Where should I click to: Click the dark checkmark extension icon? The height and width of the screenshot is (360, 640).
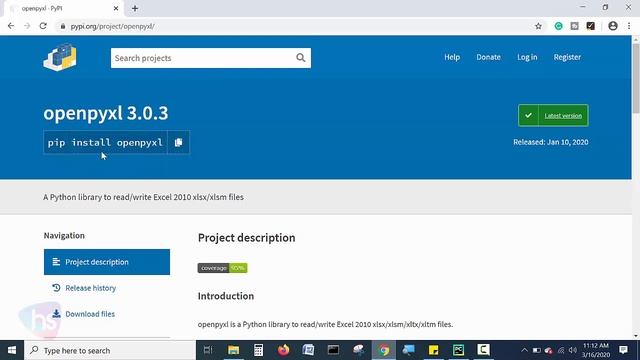(590, 26)
